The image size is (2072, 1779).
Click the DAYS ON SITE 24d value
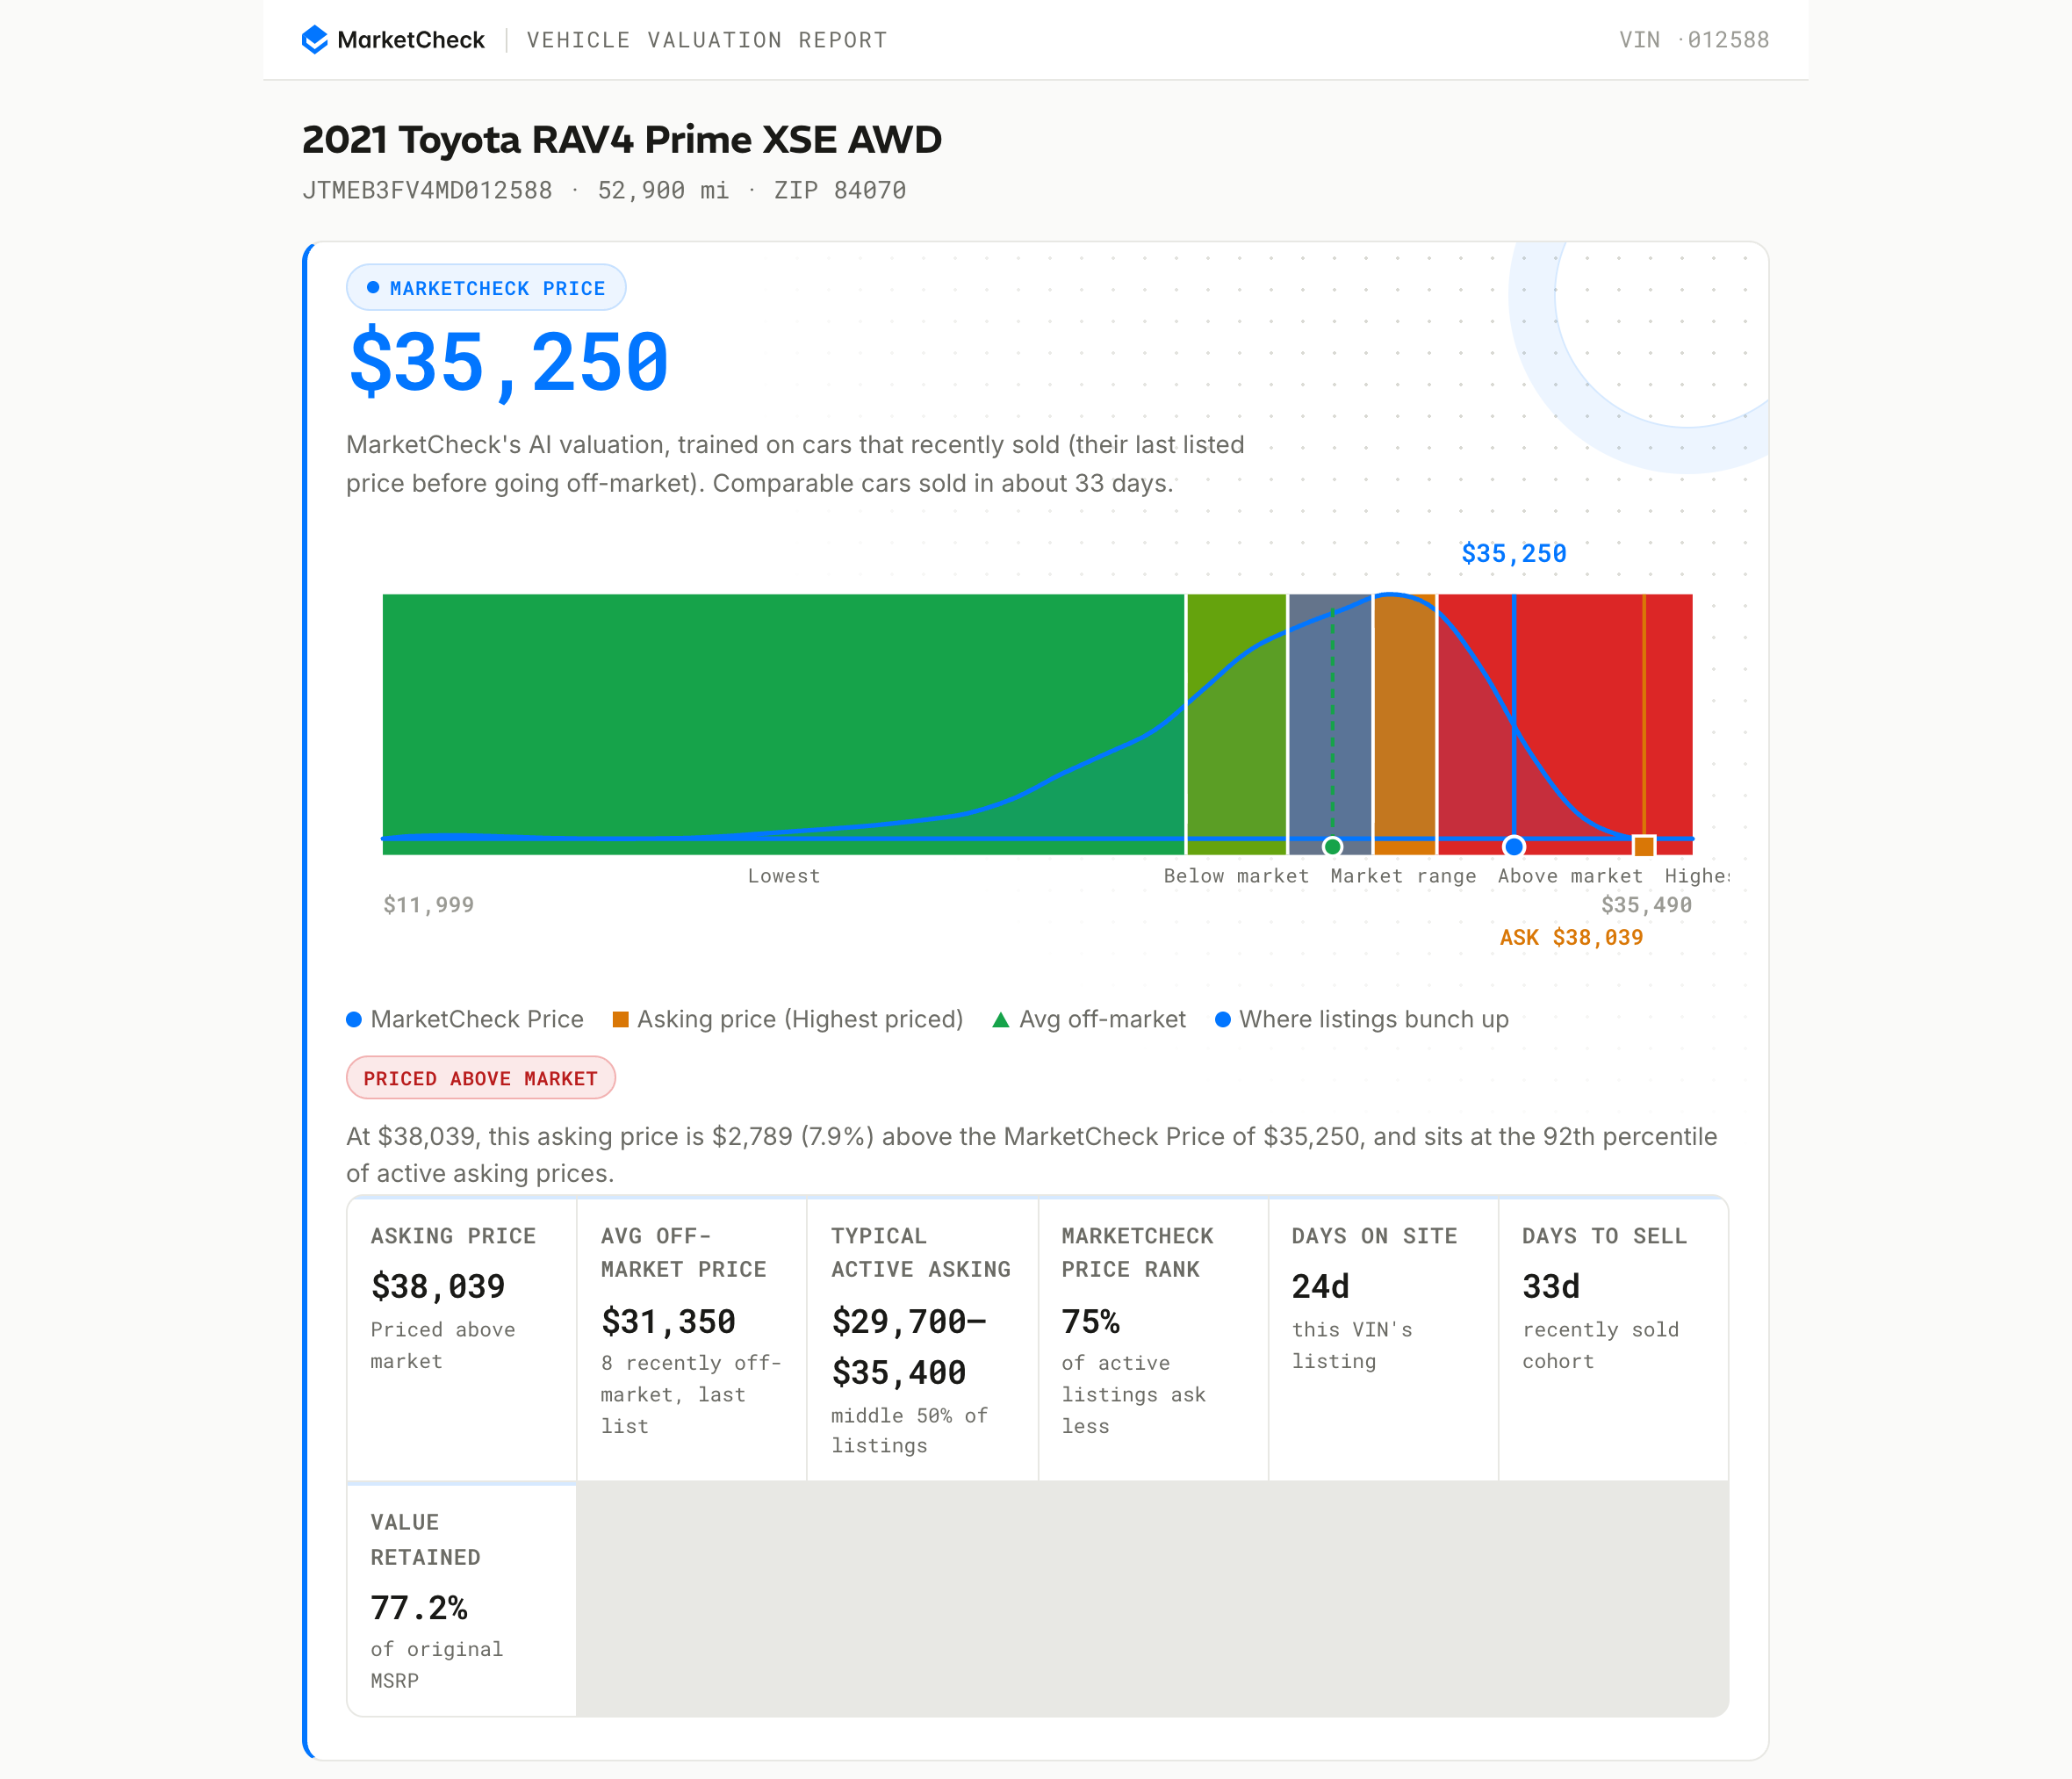coord(1320,1287)
